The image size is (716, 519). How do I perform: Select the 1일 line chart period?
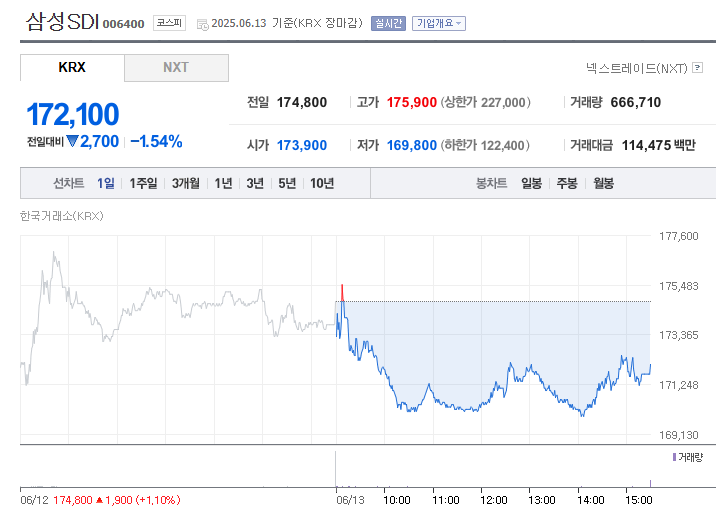pyautogui.click(x=105, y=183)
